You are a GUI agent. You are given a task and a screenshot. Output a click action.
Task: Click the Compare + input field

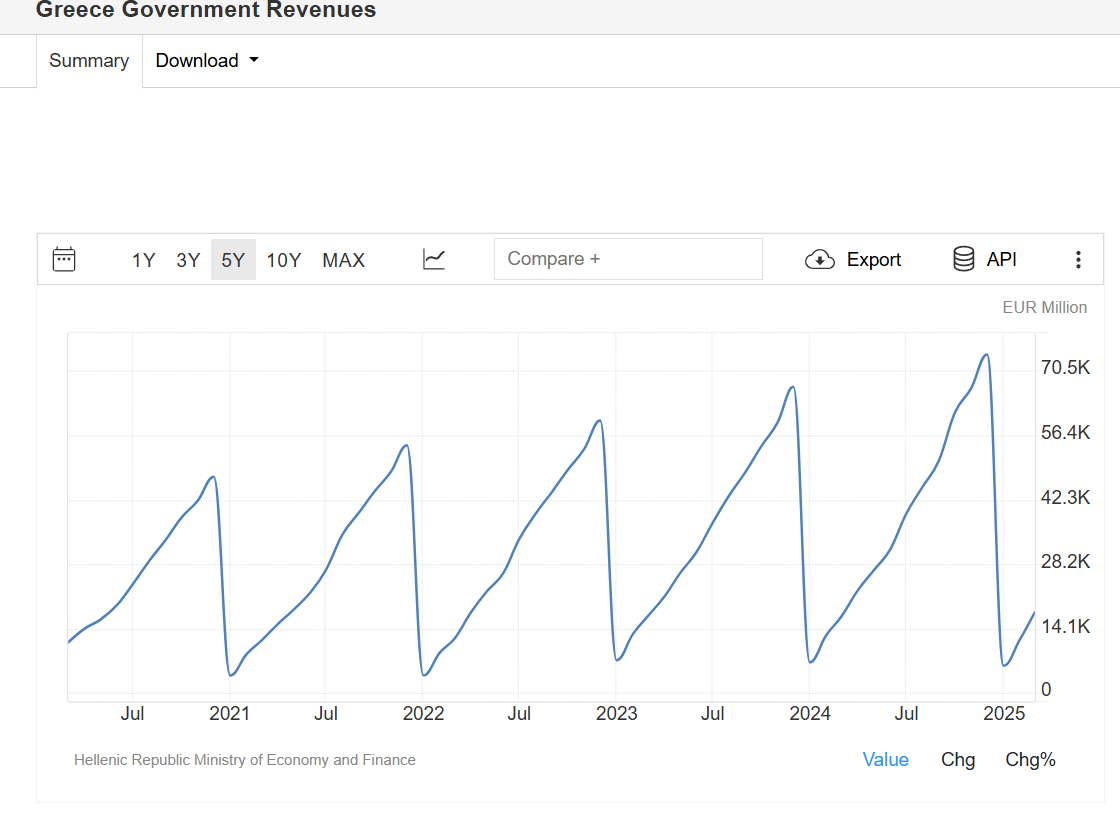pyautogui.click(x=629, y=259)
